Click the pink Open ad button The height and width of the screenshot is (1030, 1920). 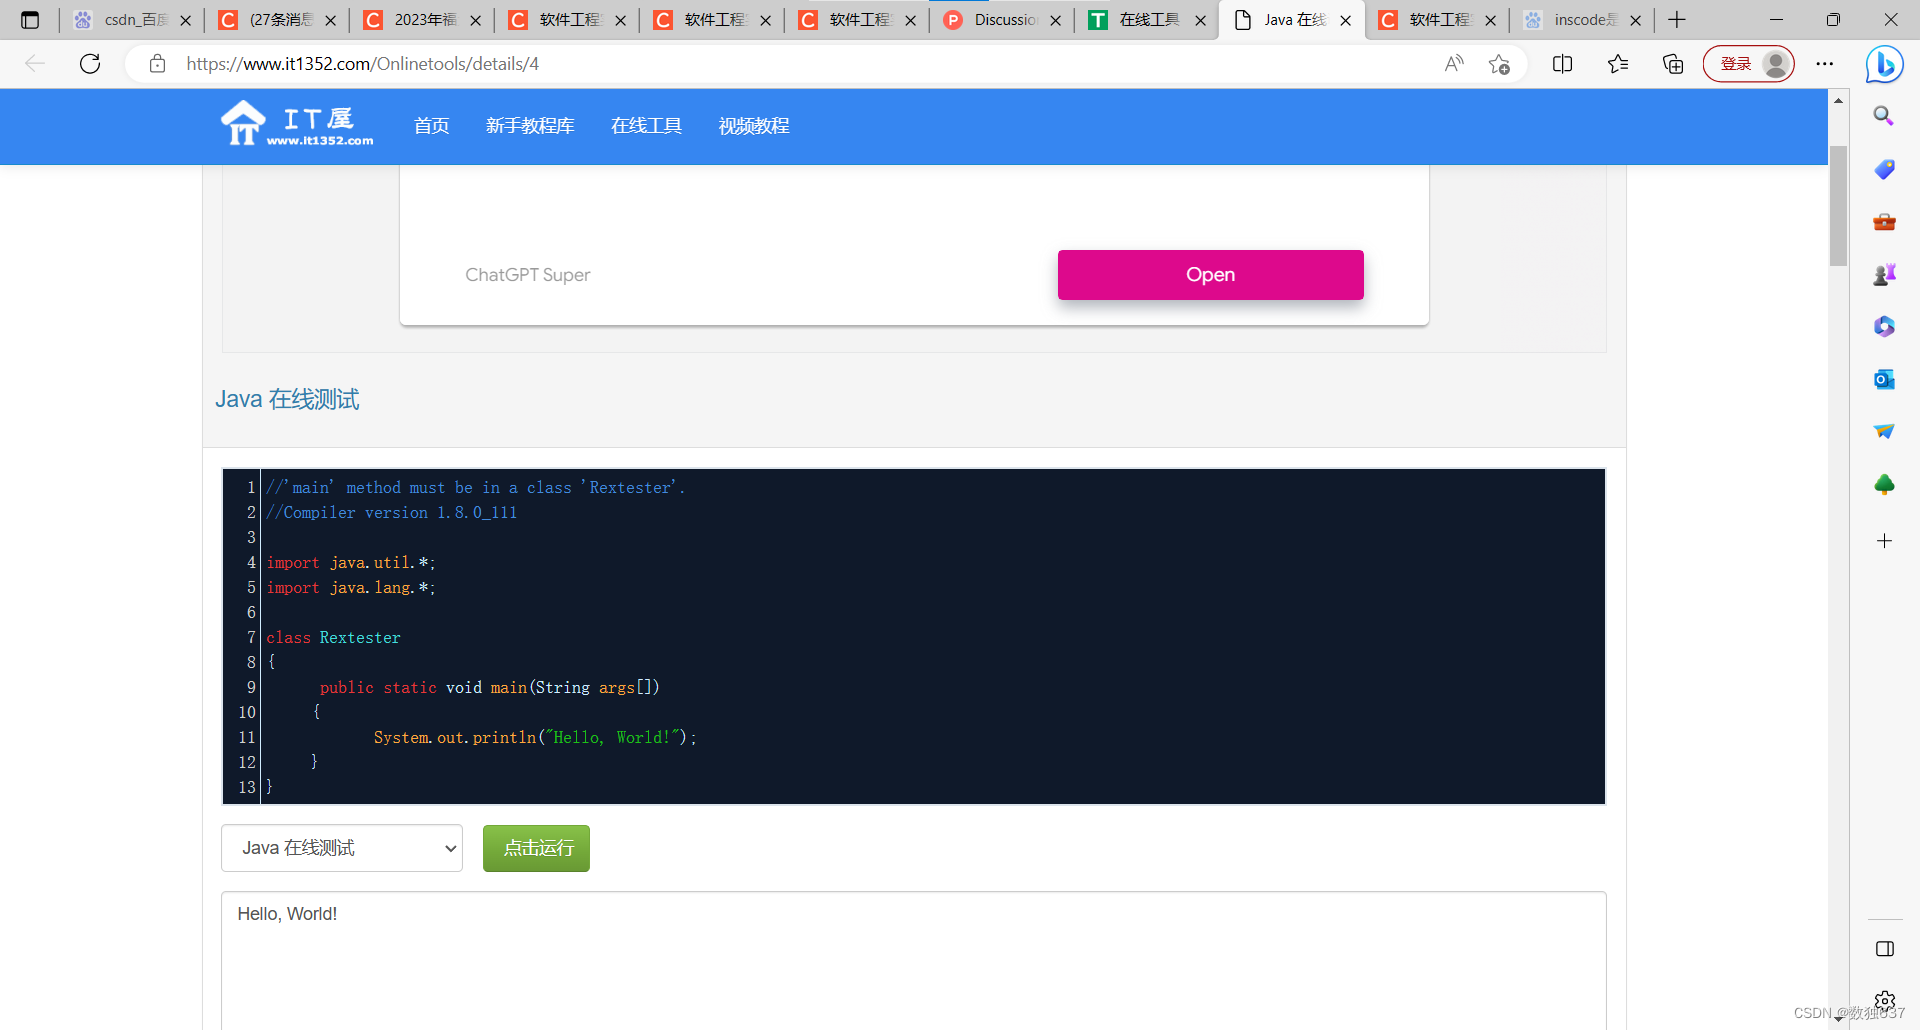pyautogui.click(x=1210, y=275)
